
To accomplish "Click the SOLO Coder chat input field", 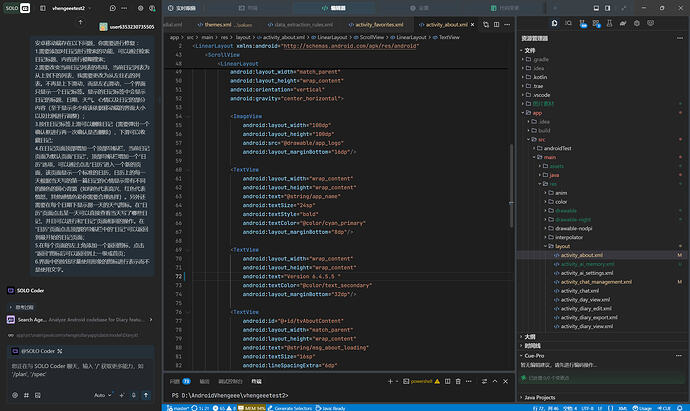I will pyautogui.click(x=80, y=370).
